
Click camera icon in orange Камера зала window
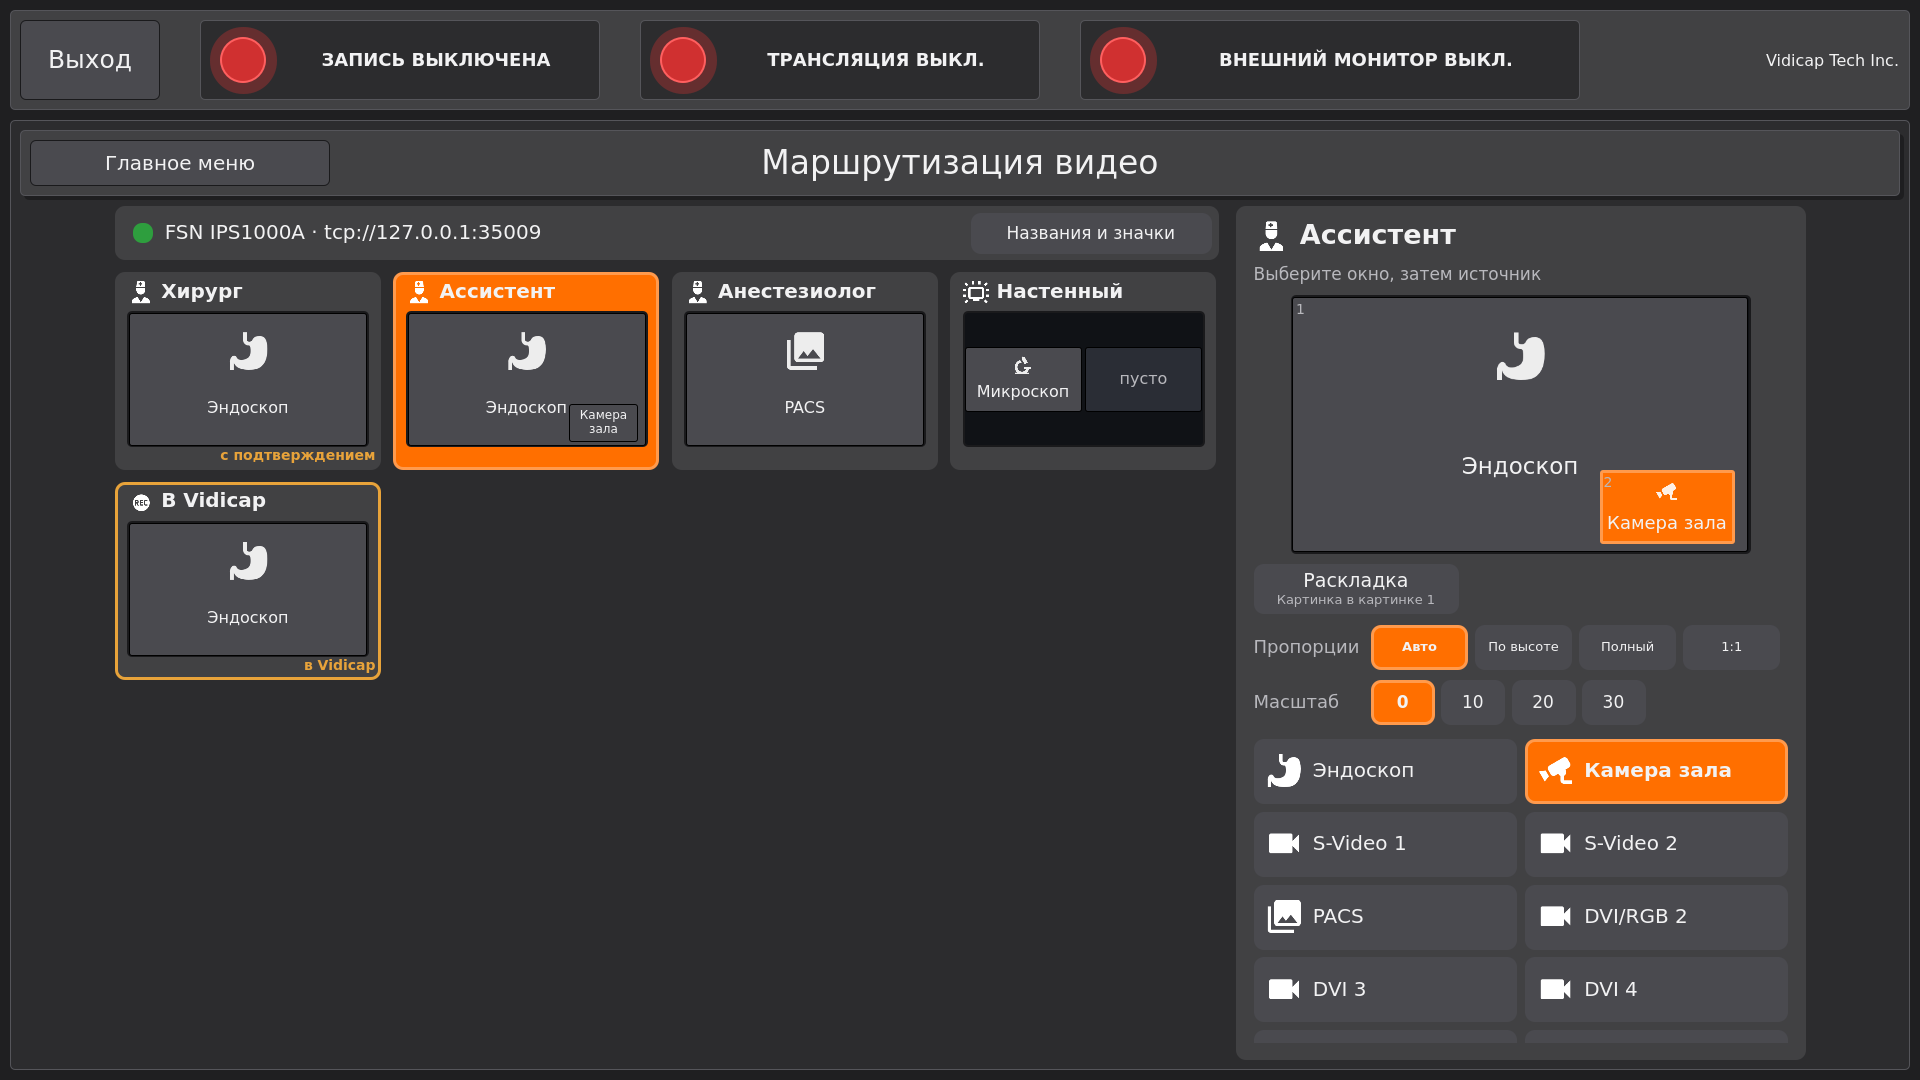click(1666, 492)
